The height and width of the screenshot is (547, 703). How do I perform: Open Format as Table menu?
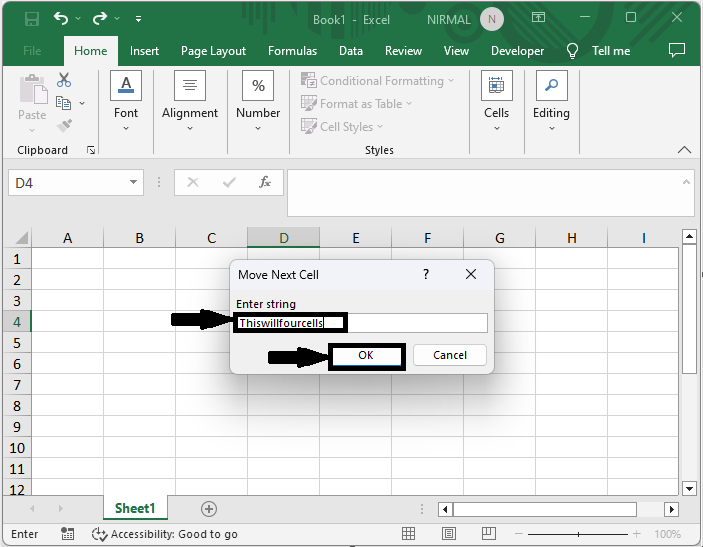point(356,104)
